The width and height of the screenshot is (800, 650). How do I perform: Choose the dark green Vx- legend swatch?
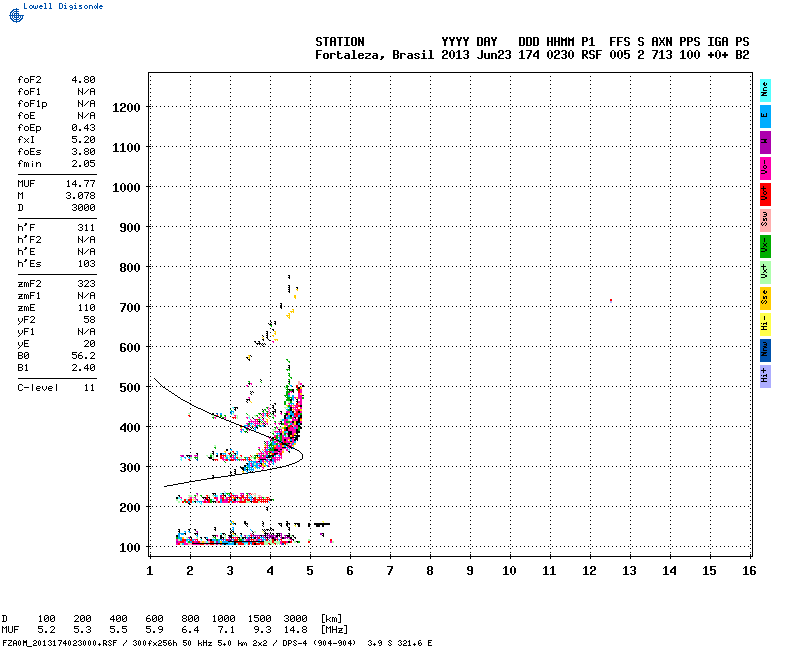pyautogui.click(x=765, y=246)
